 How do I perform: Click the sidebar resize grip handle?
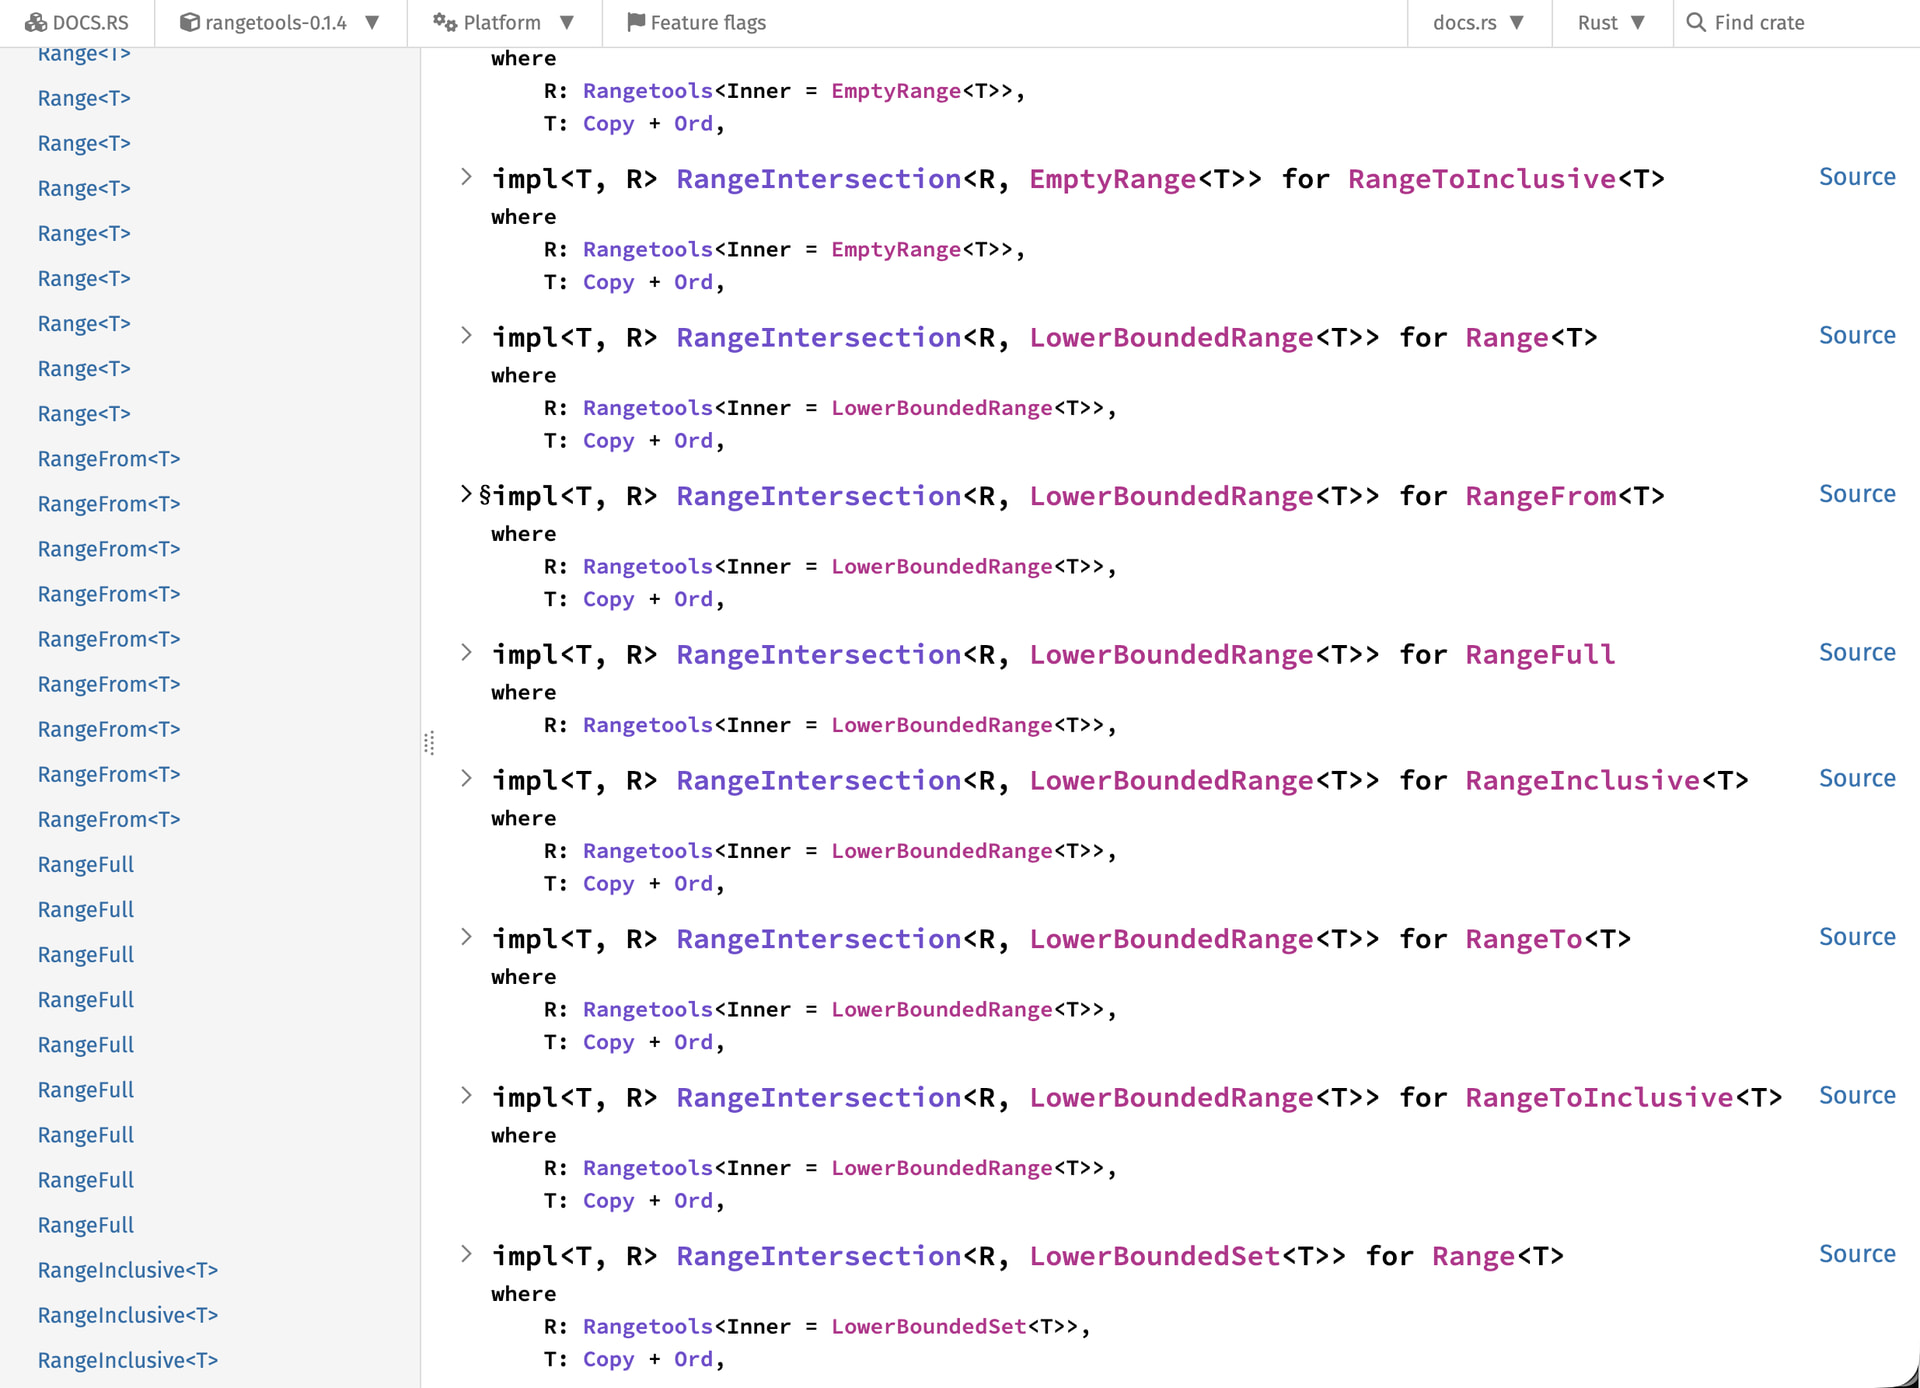point(429,744)
